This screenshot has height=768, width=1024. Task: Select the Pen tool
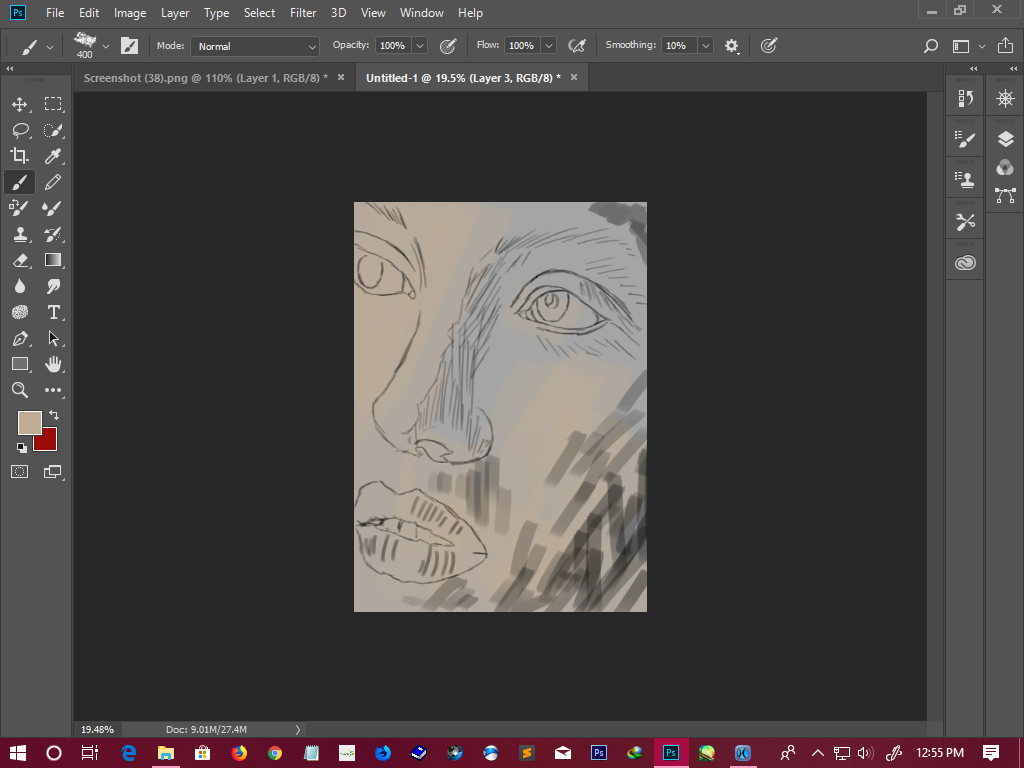click(20, 338)
